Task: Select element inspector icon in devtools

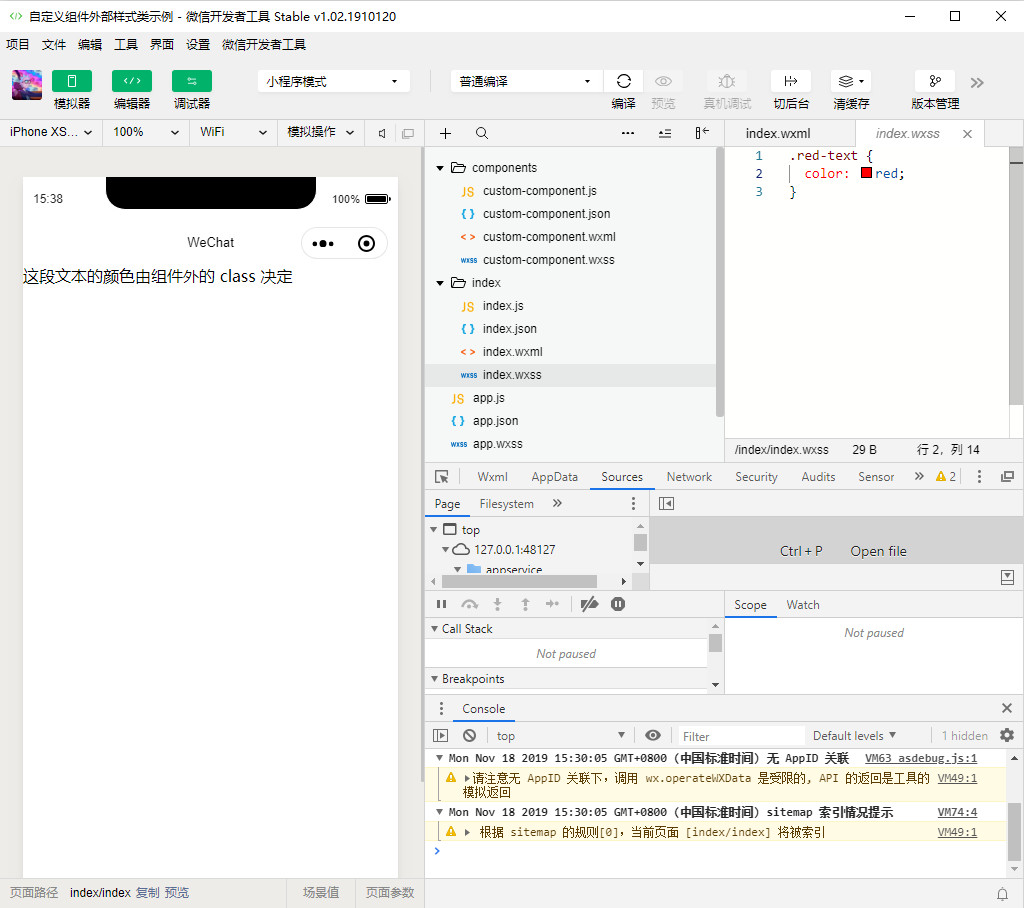Action: (x=442, y=477)
